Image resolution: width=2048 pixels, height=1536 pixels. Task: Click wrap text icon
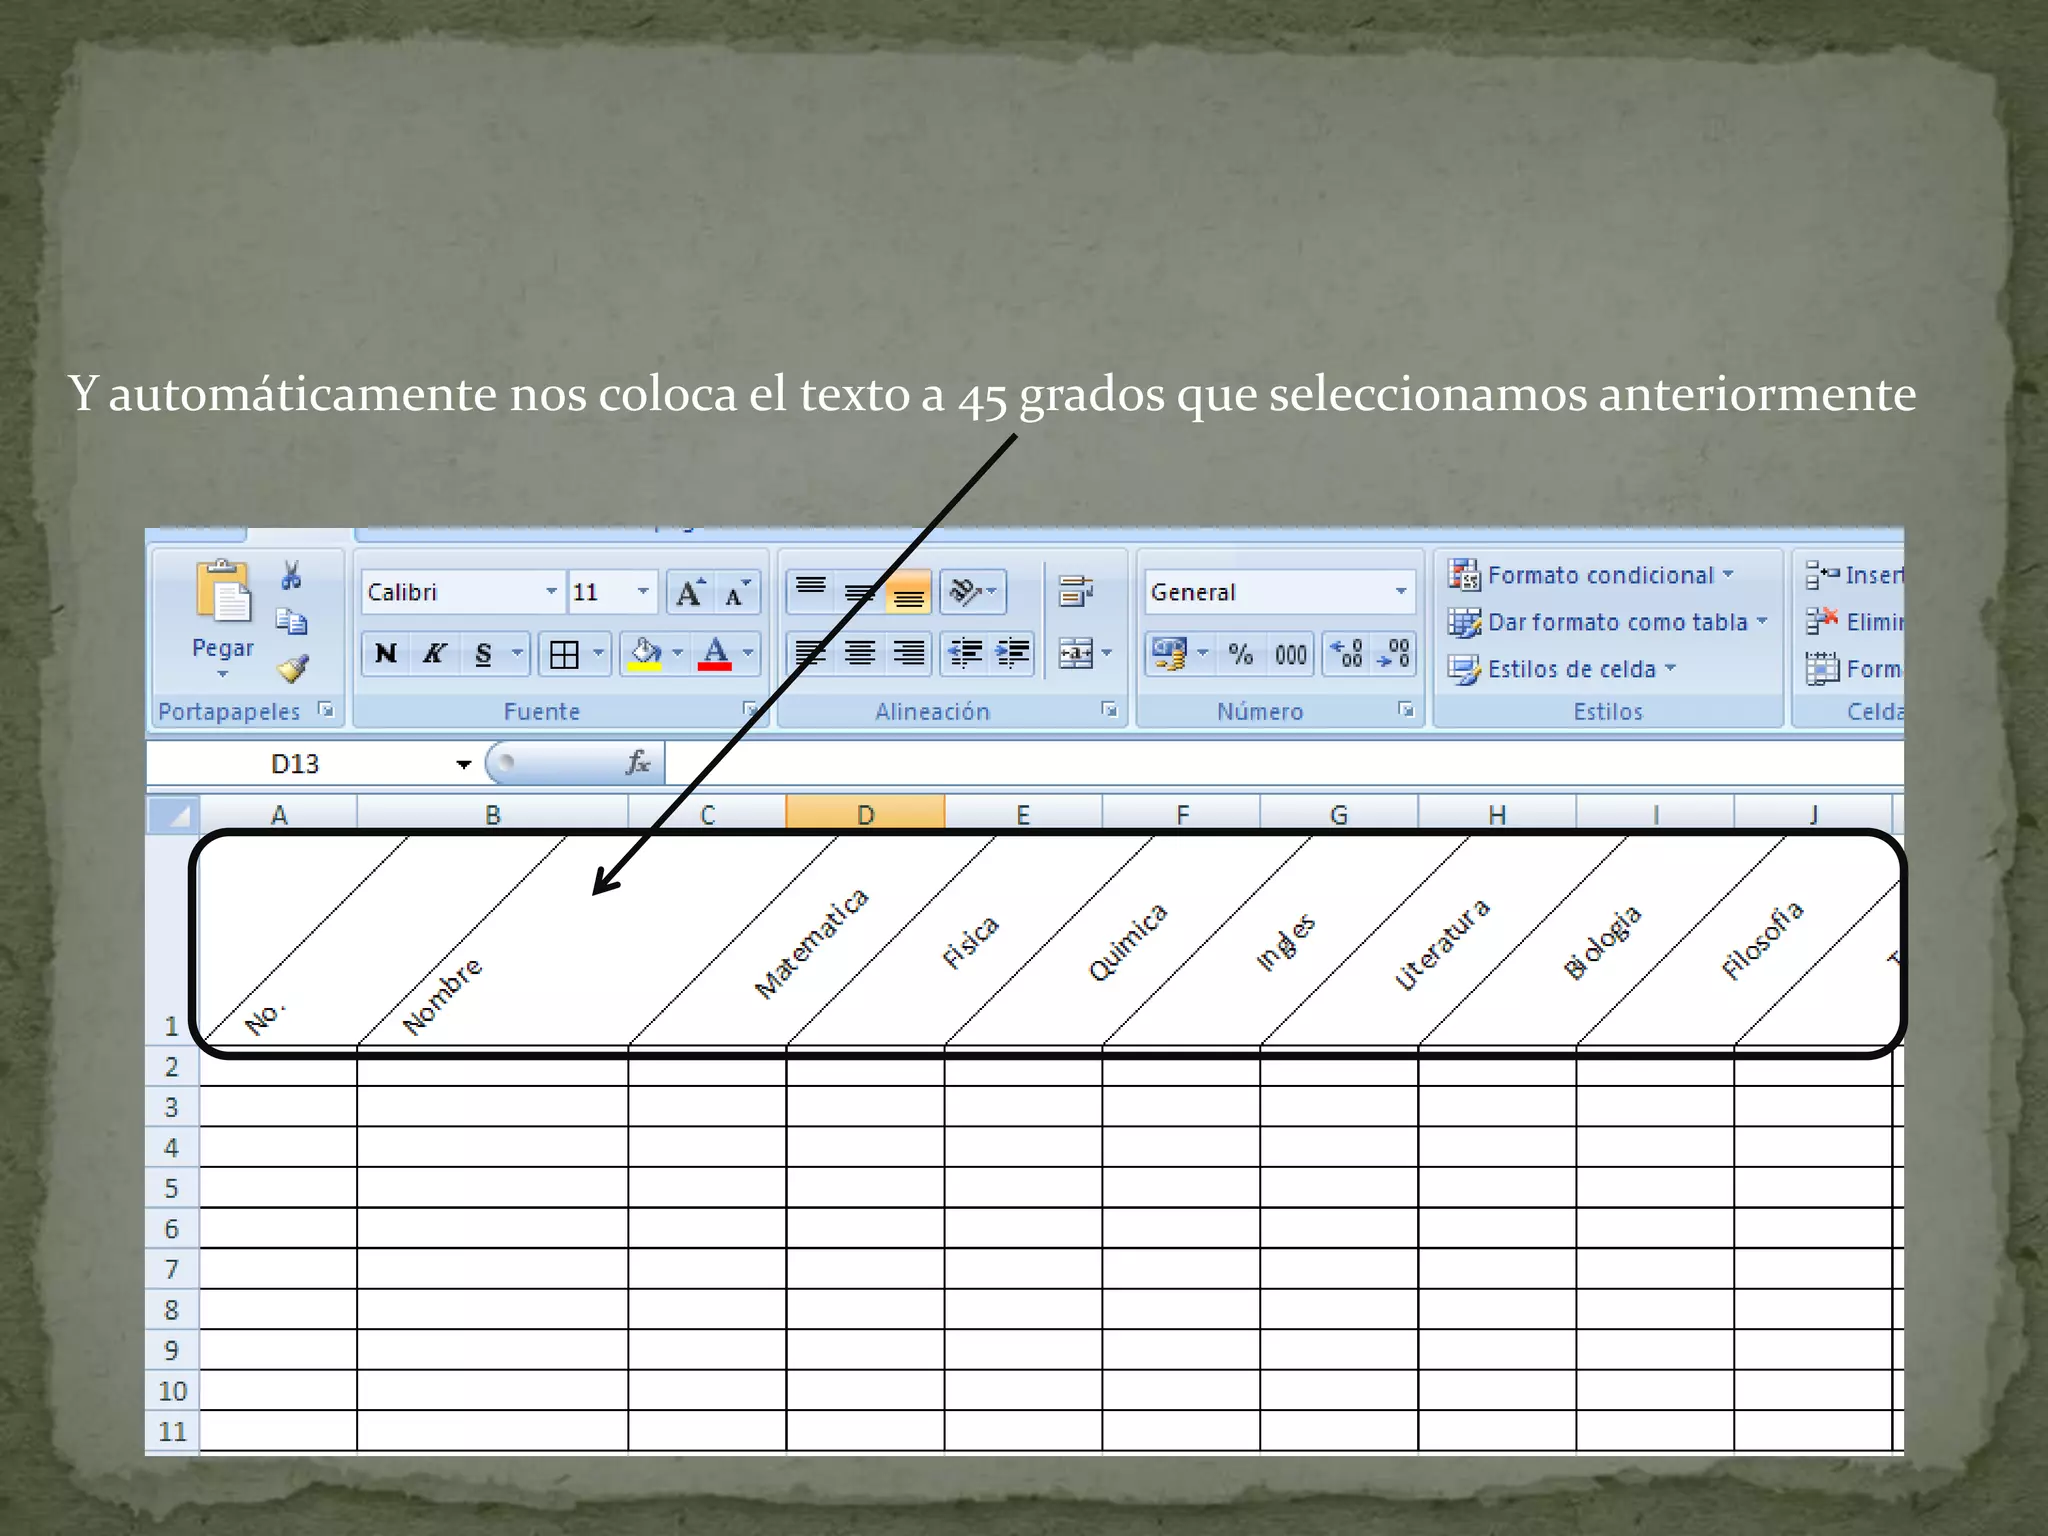[x=1076, y=591]
